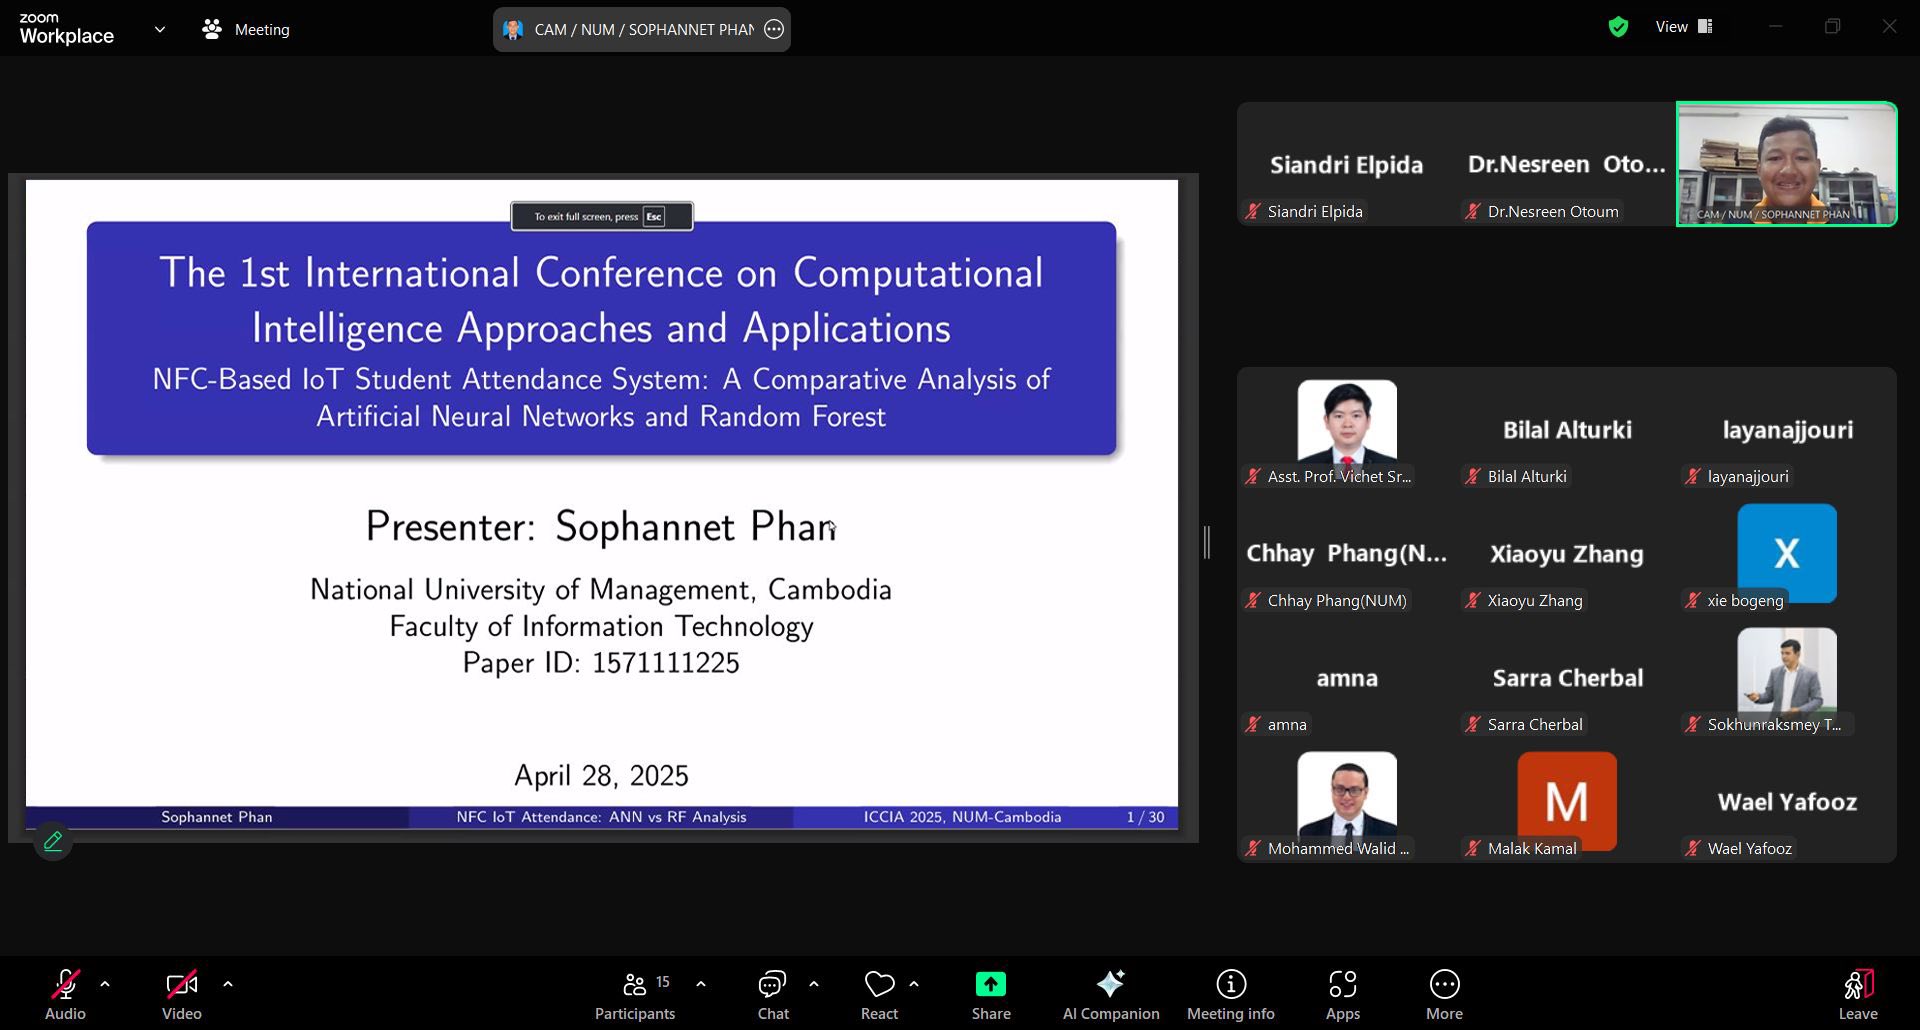
Task: Open options for CAM / NUM / SOPHANNET PHAN tab
Action: (774, 30)
